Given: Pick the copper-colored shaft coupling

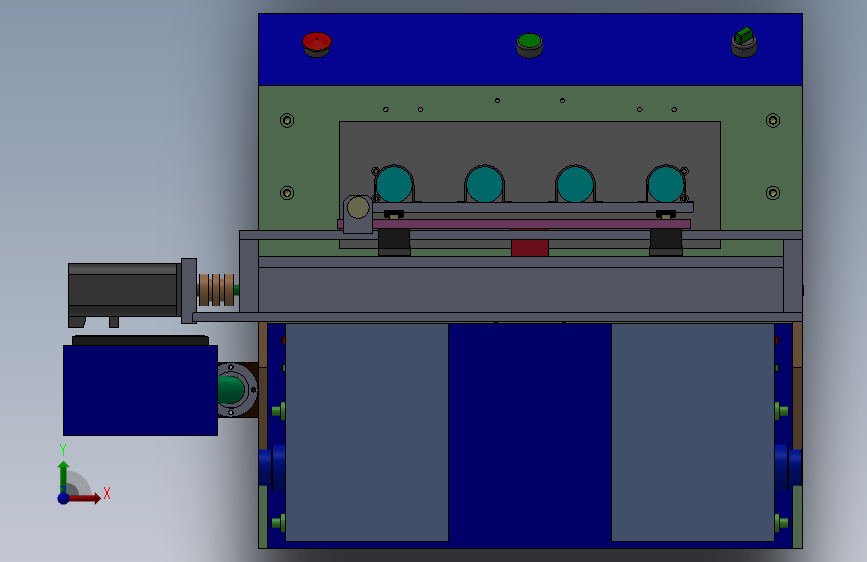Looking at the screenshot, I should (216, 290).
